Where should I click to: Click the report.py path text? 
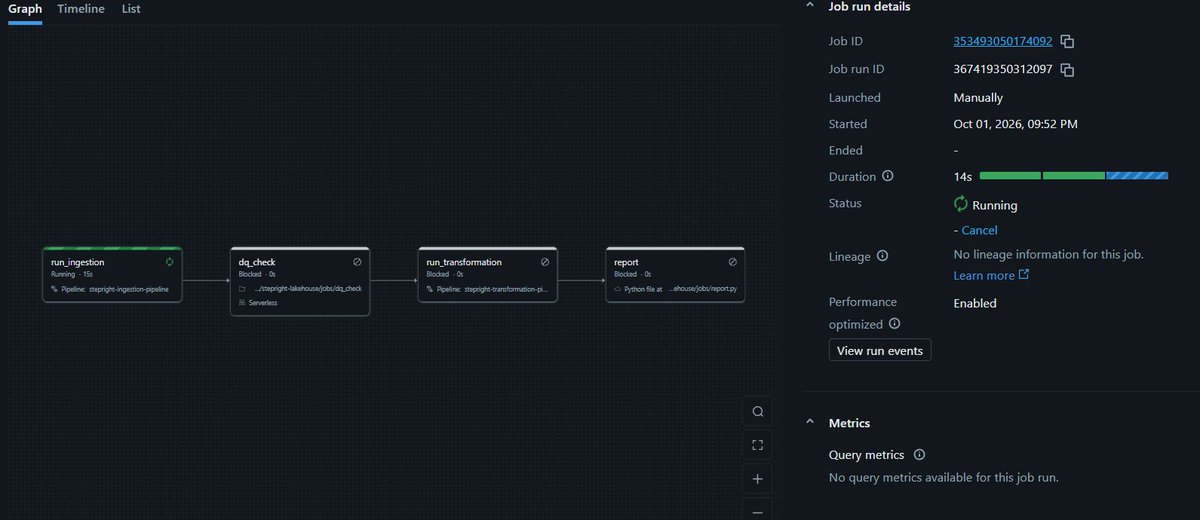pyautogui.click(x=703, y=289)
